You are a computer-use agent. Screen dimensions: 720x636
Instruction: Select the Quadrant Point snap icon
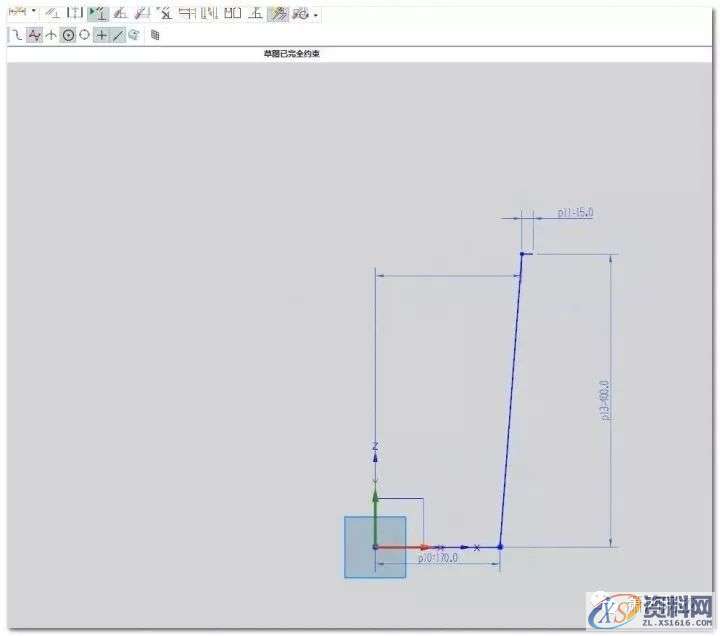coord(84,35)
